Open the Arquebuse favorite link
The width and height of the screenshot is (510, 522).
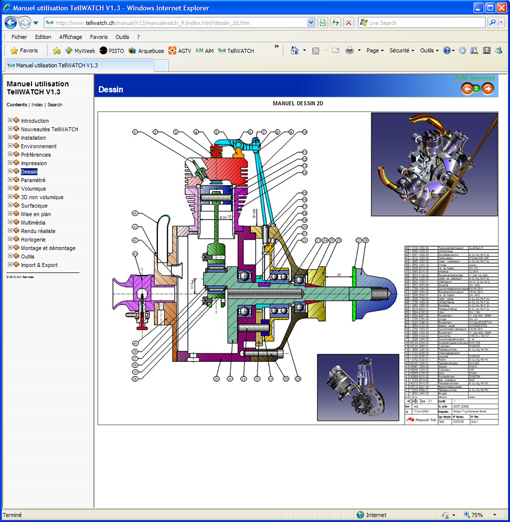(146, 51)
